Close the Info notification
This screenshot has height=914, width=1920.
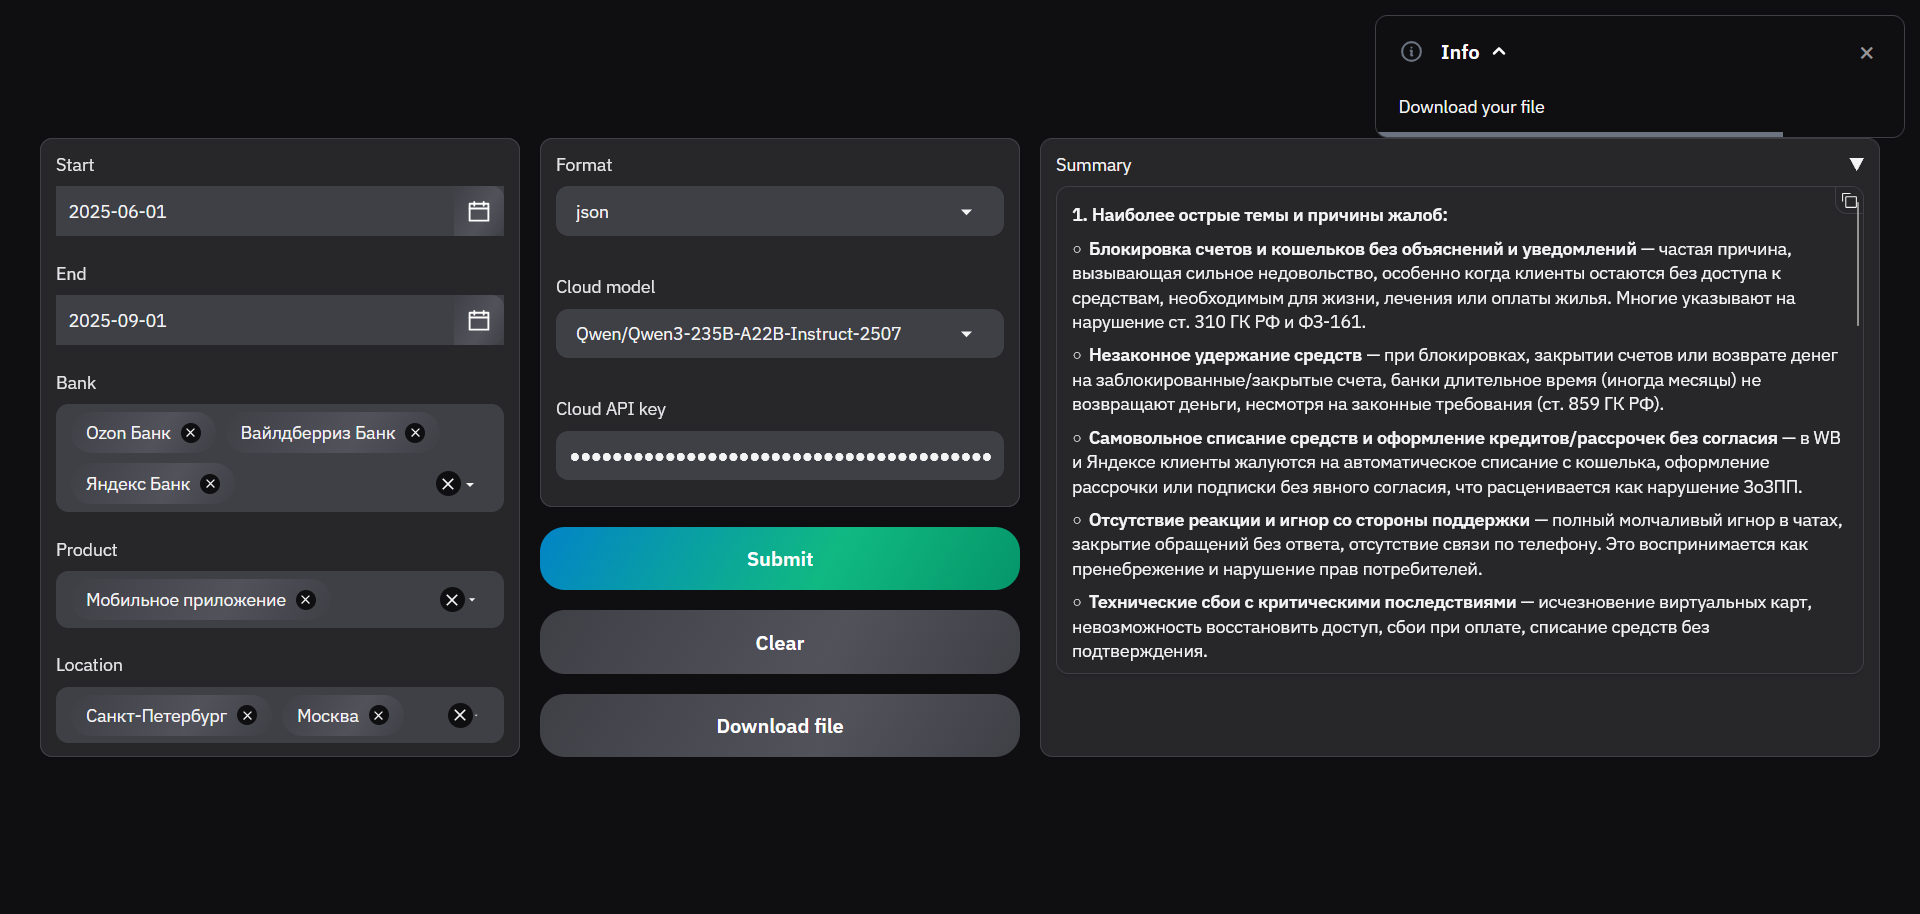pyautogui.click(x=1866, y=53)
